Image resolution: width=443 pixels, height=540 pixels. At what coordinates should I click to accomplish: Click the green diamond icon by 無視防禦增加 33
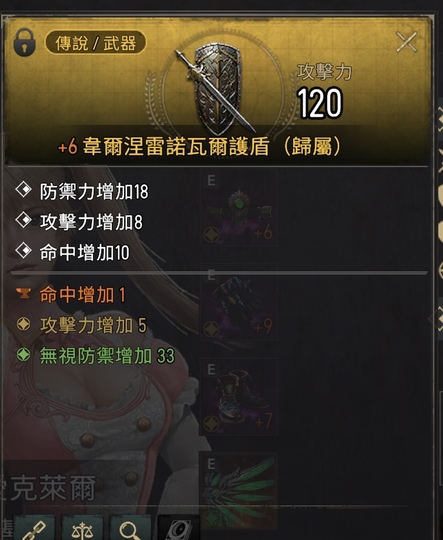click(x=23, y=355)
